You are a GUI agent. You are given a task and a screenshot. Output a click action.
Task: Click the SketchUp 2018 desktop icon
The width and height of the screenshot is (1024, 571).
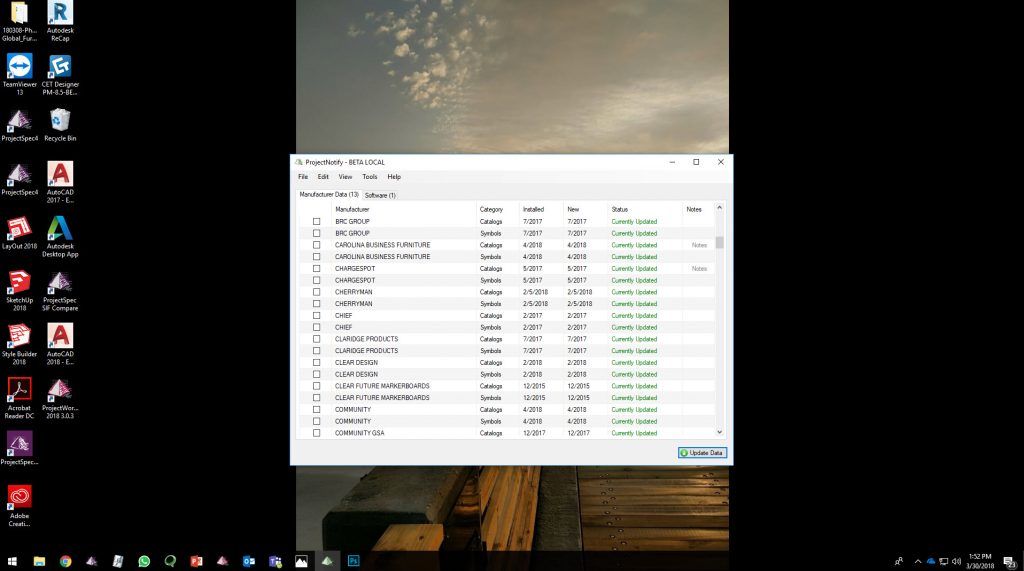(18, 282)
